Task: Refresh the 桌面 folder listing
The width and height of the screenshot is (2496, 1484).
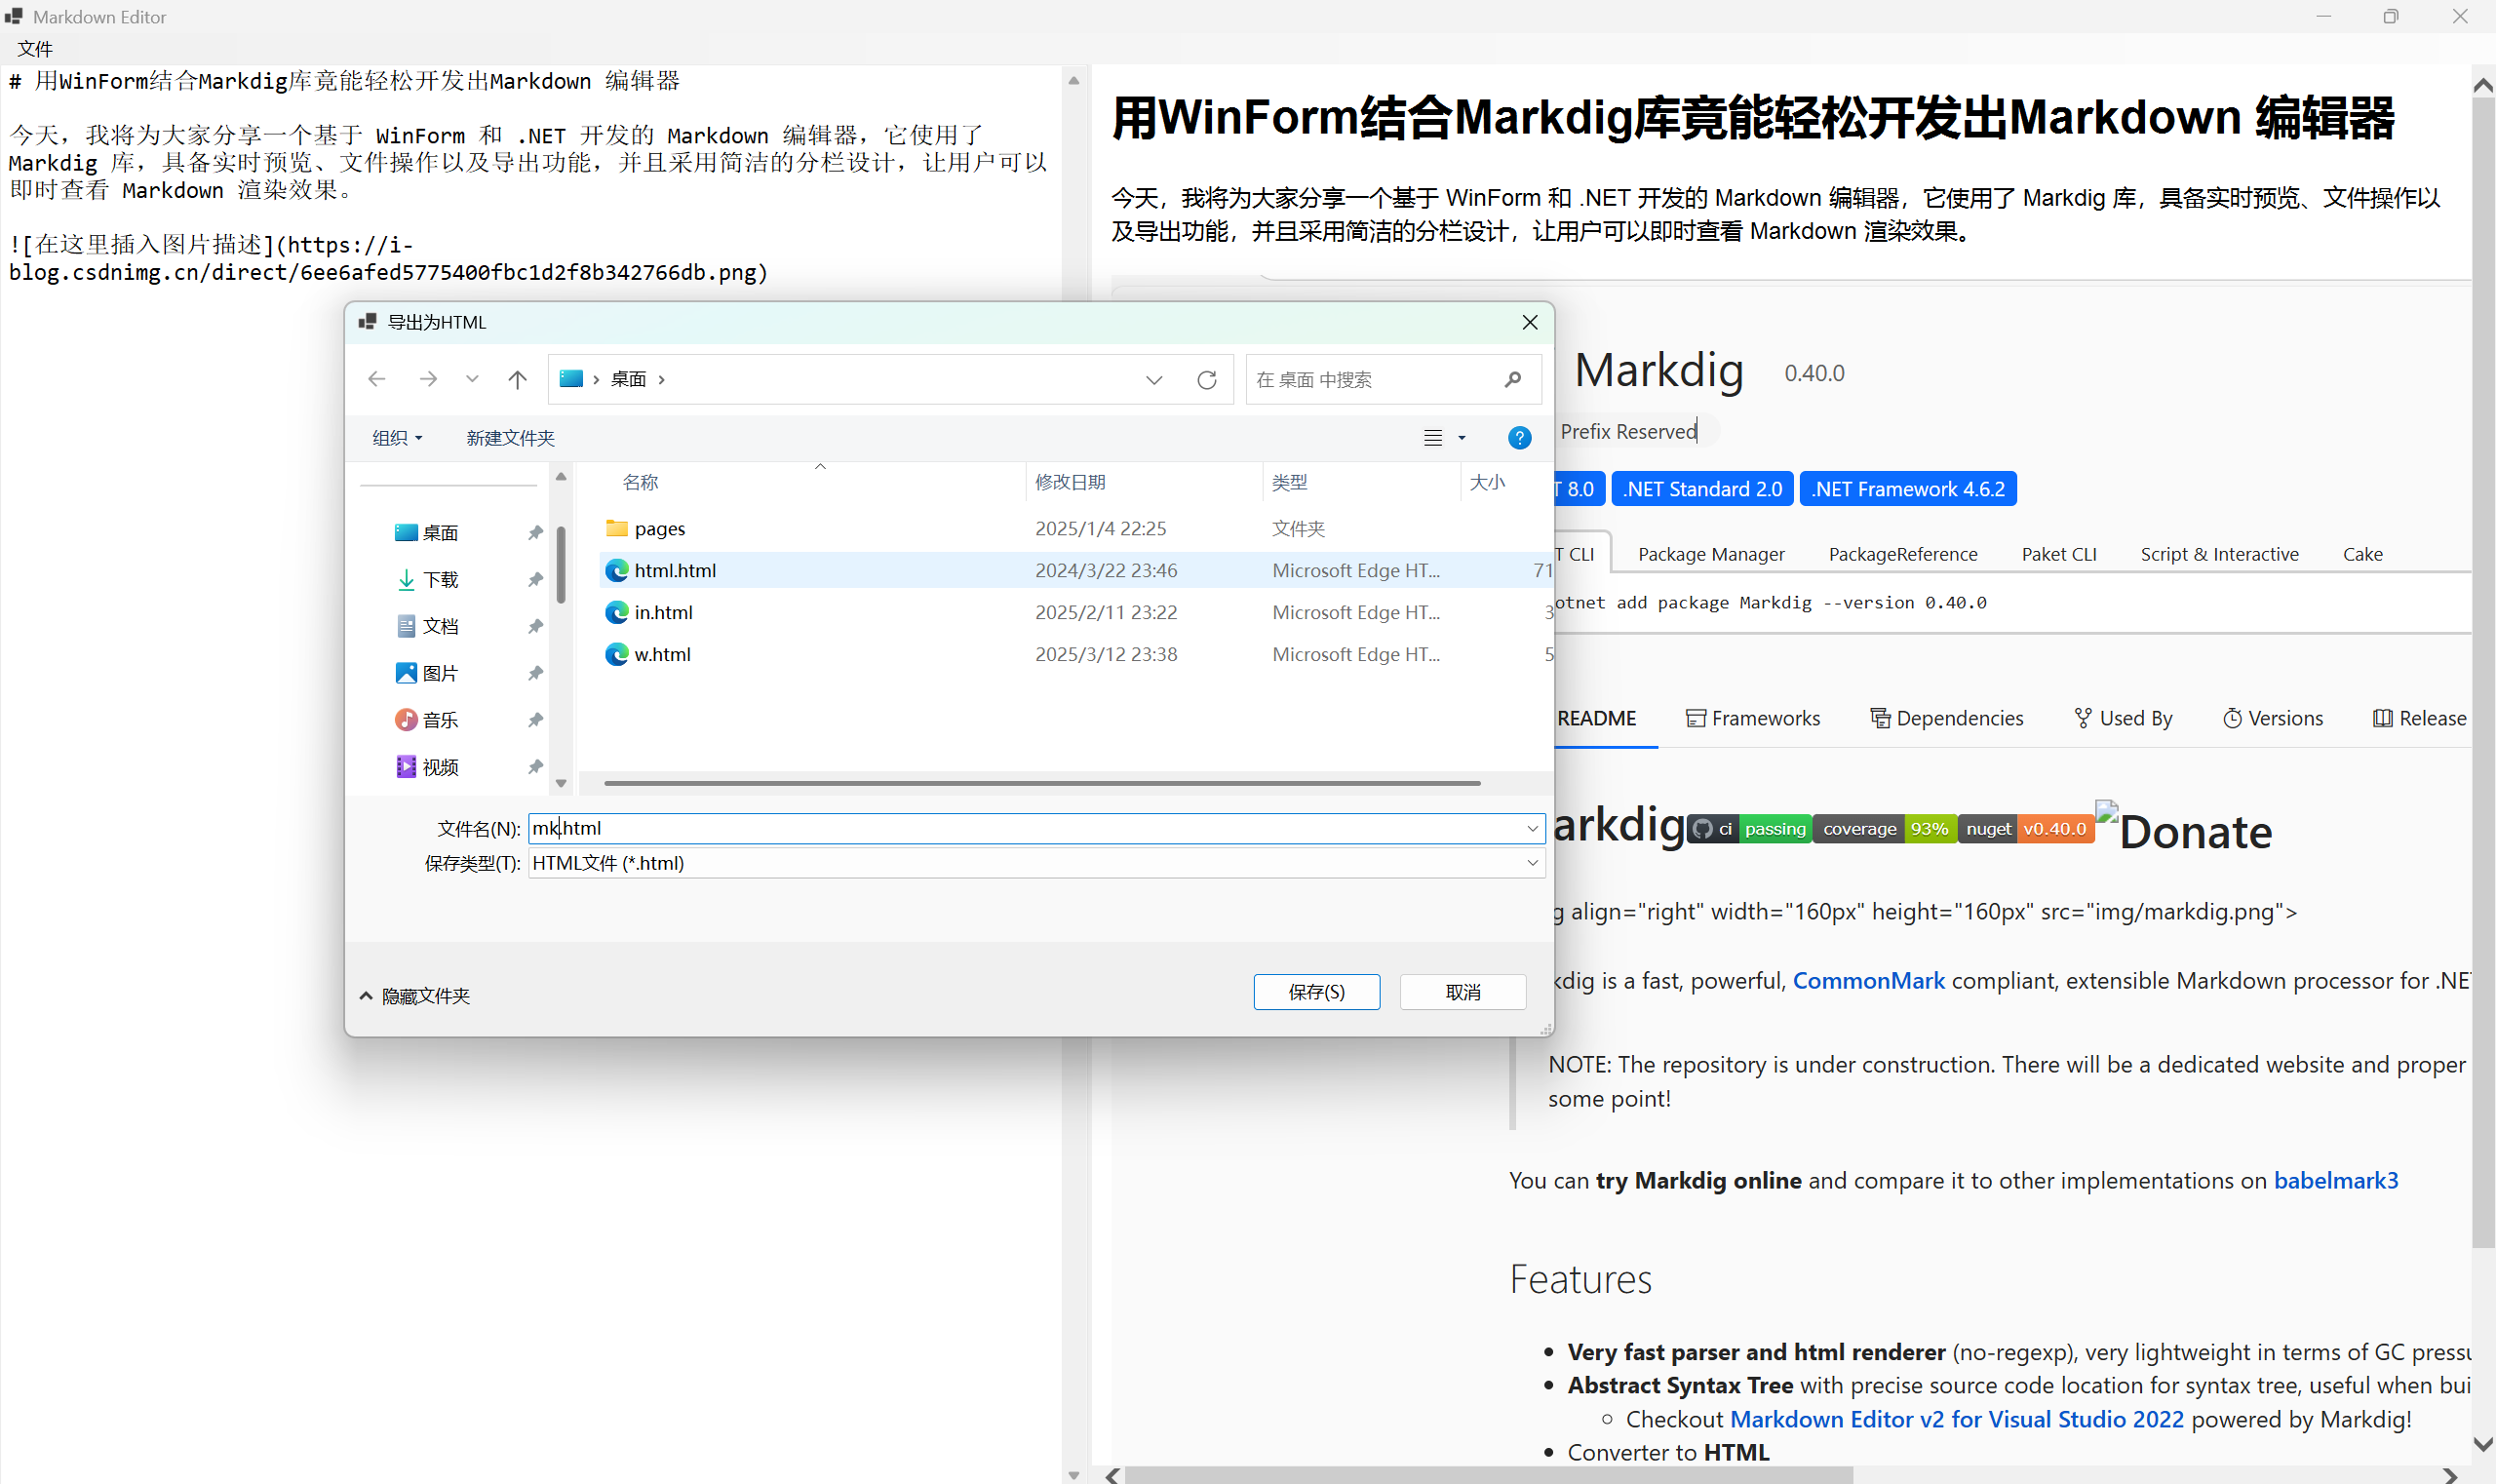Action: click(x=1206, y=379)
